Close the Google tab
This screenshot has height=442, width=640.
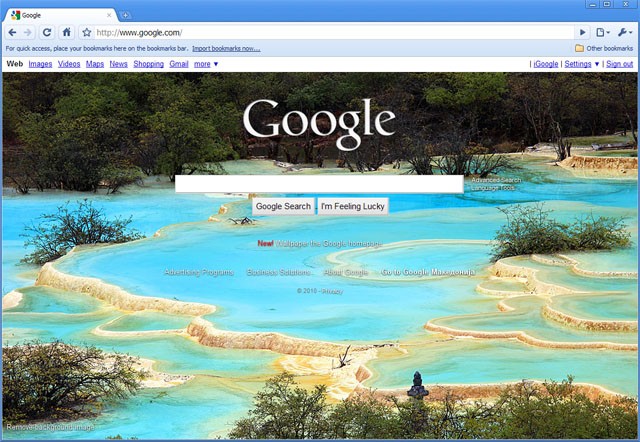point(109,15)
